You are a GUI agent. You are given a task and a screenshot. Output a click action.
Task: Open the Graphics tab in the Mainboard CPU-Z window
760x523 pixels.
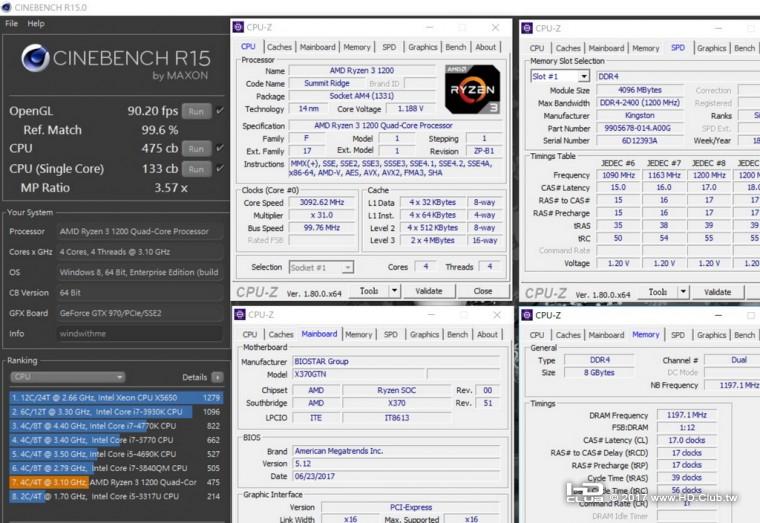point(424,334)
